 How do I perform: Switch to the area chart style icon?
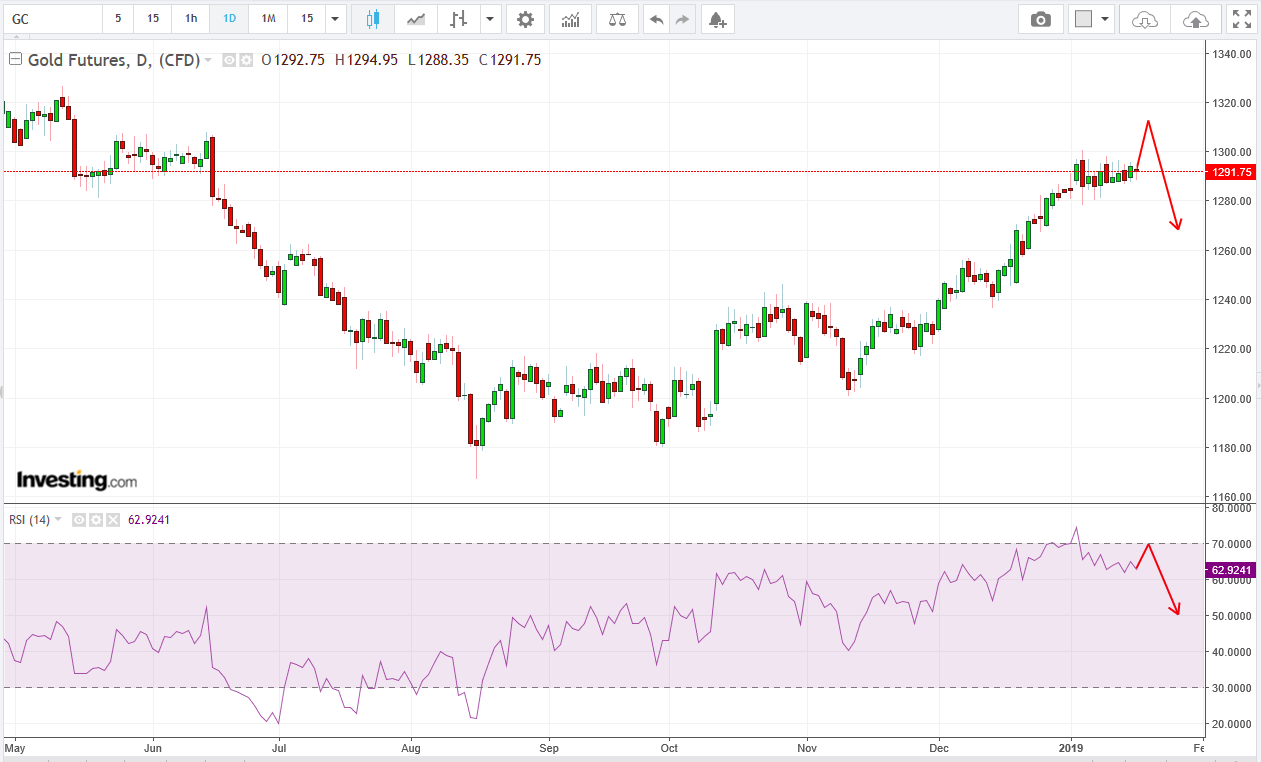pos(416,19)
